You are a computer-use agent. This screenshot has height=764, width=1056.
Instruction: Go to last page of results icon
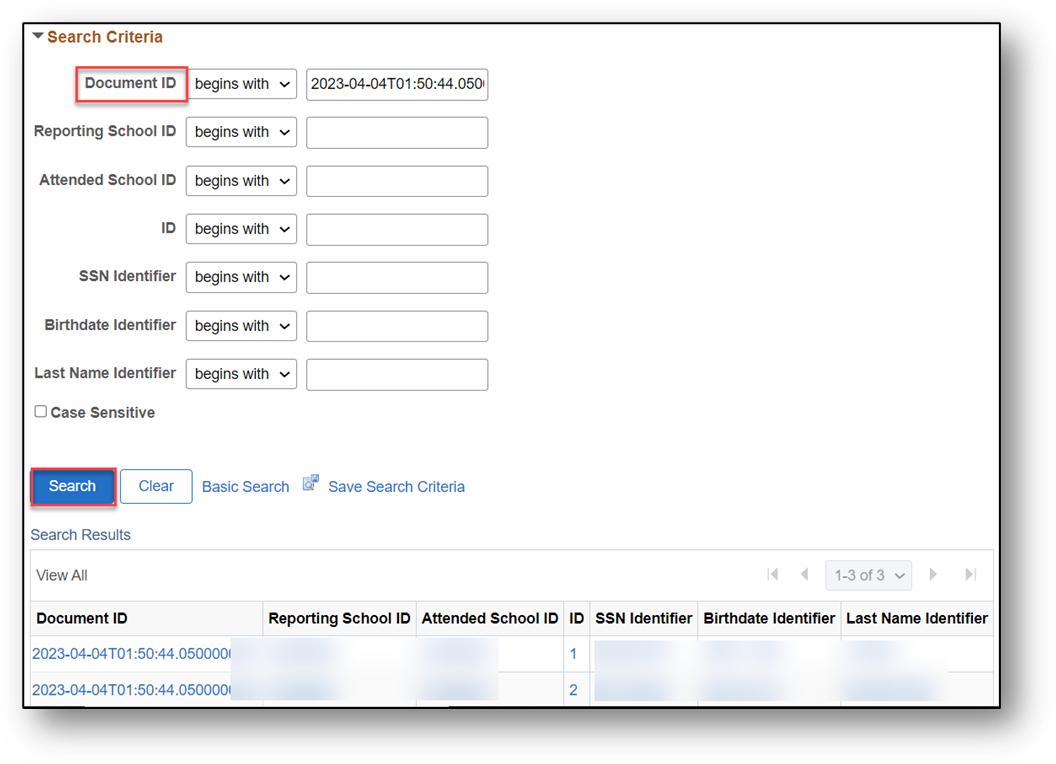tap(970, 575)
